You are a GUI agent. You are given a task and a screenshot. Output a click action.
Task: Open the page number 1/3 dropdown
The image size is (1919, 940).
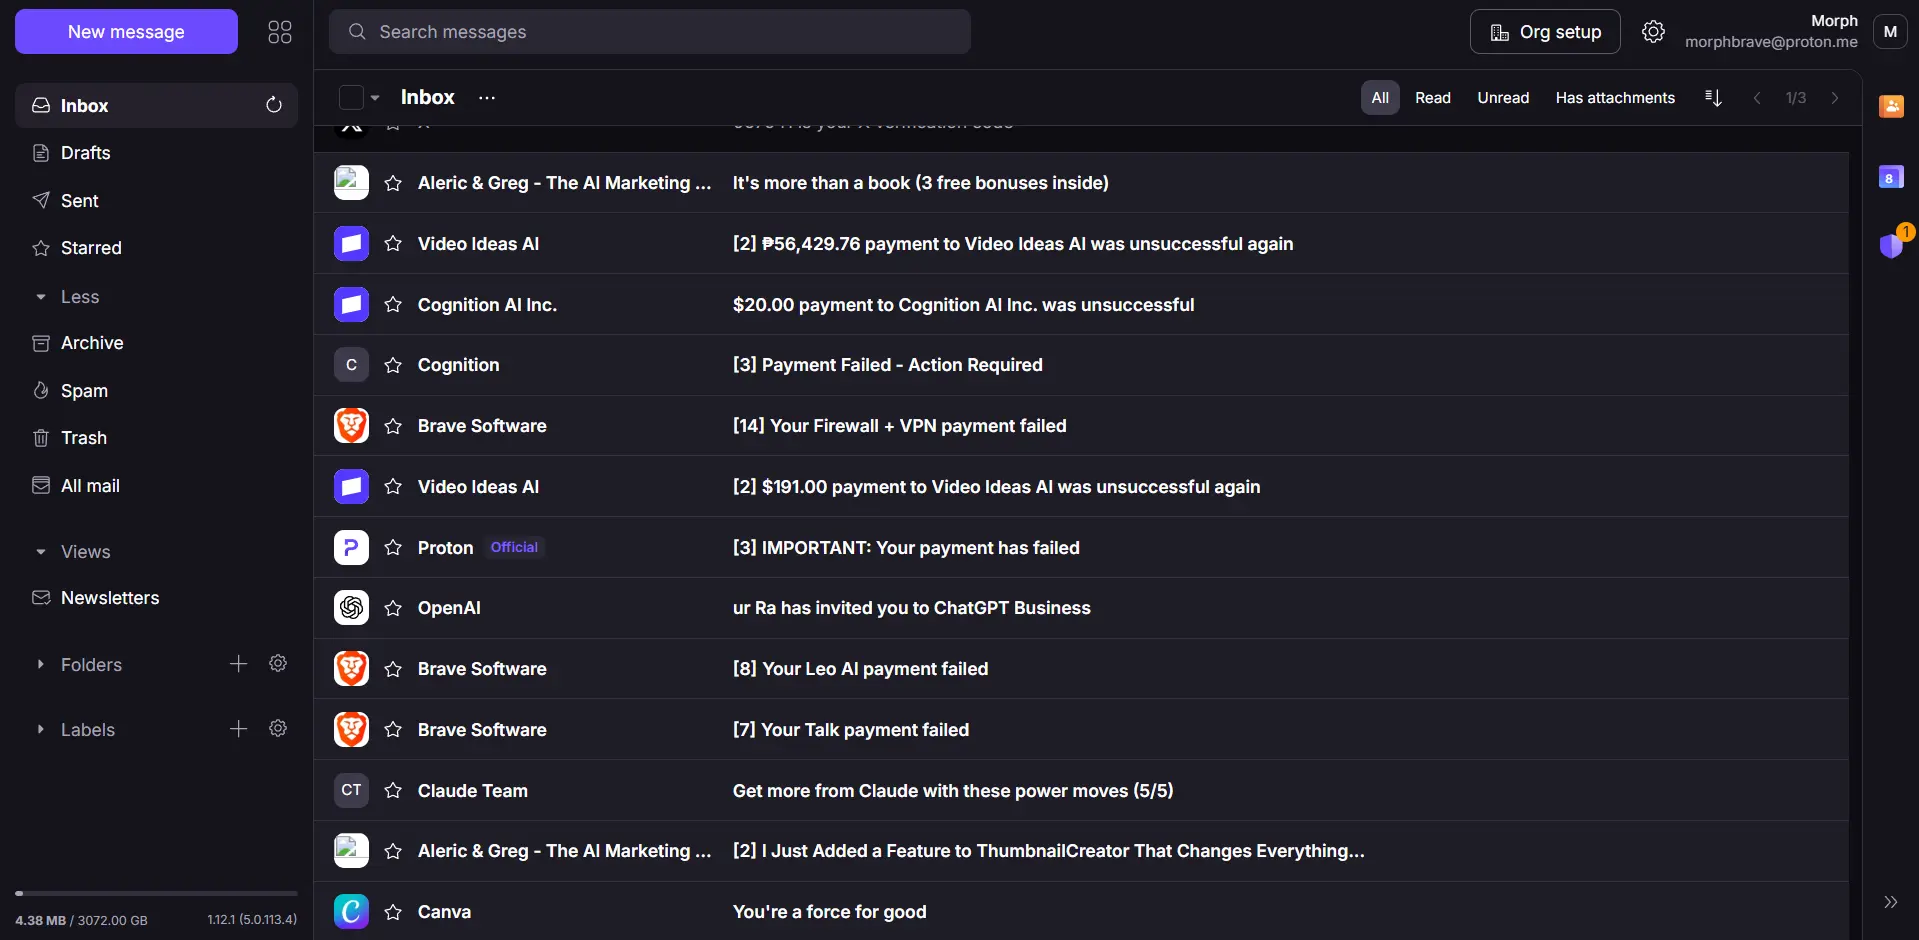(x=1796, y=98)
